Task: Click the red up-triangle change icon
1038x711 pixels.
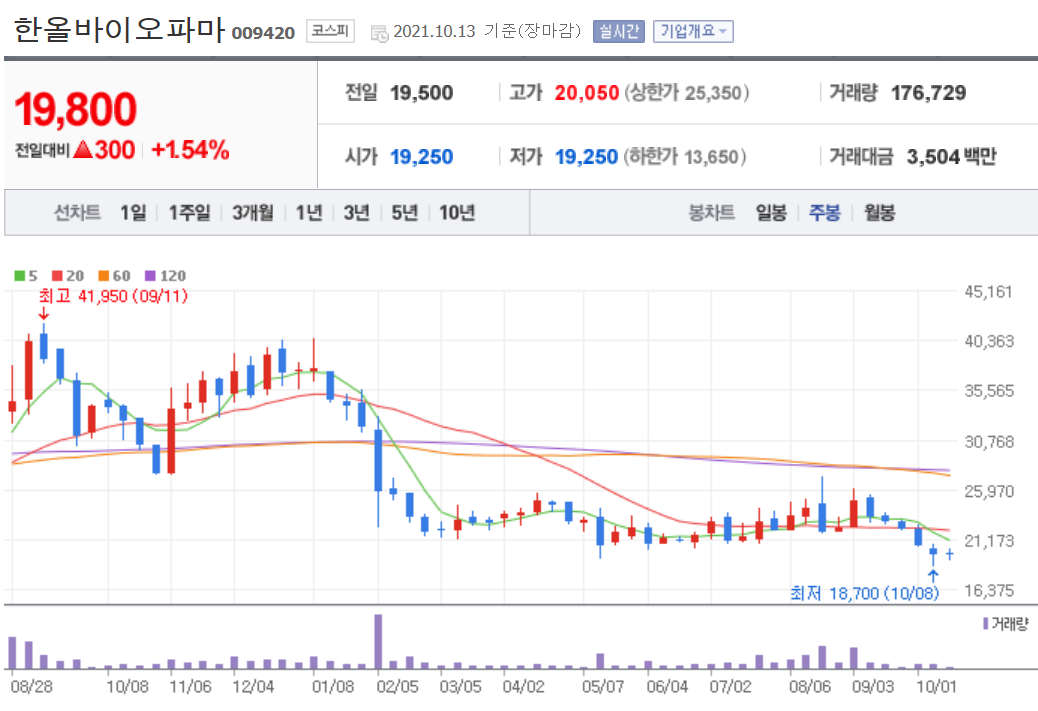Action: click(x=83, y=150)
